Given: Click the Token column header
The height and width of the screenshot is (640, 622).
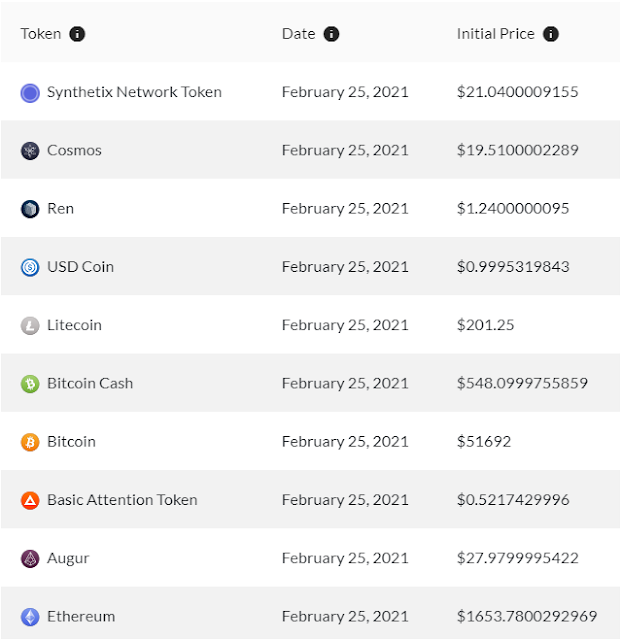Looking at the screenshot, I should [x=41, y=34].
